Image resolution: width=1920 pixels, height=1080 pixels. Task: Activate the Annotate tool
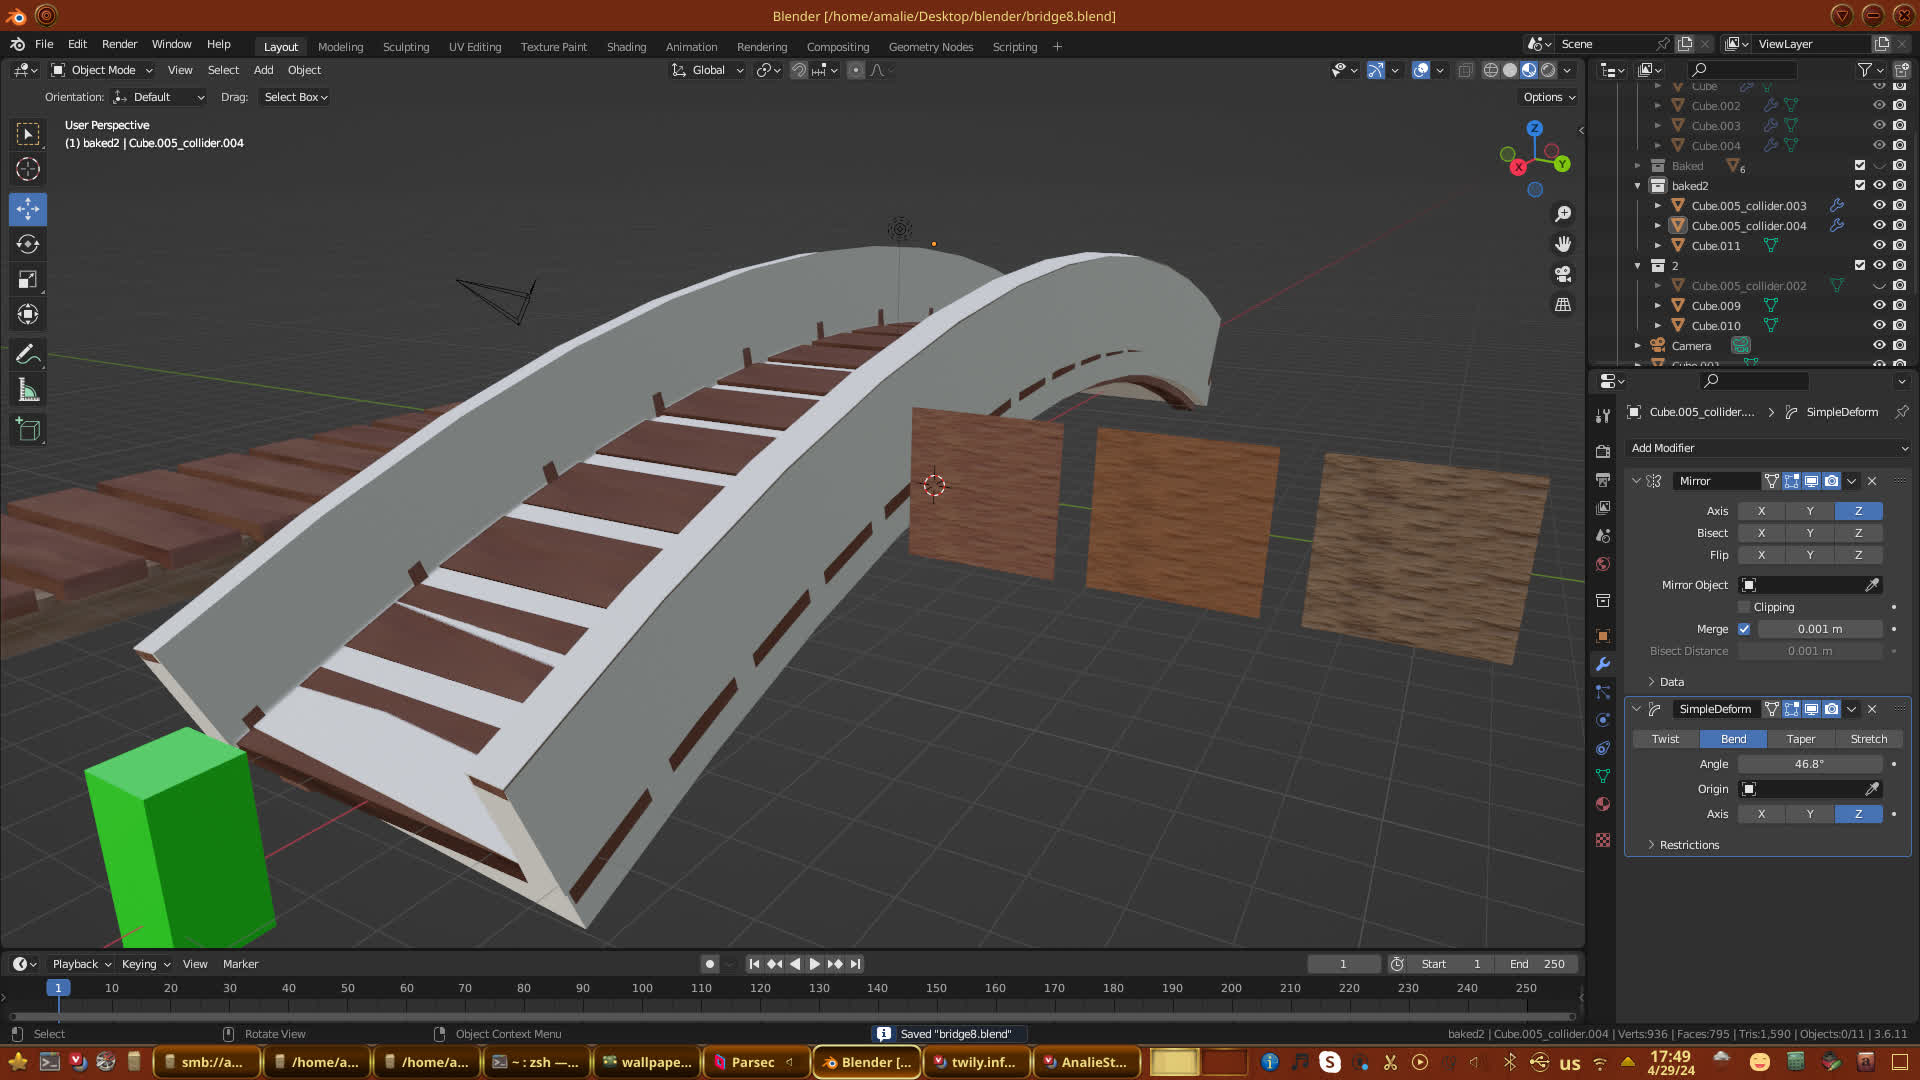pyautogui.click(x=28, y=355)
